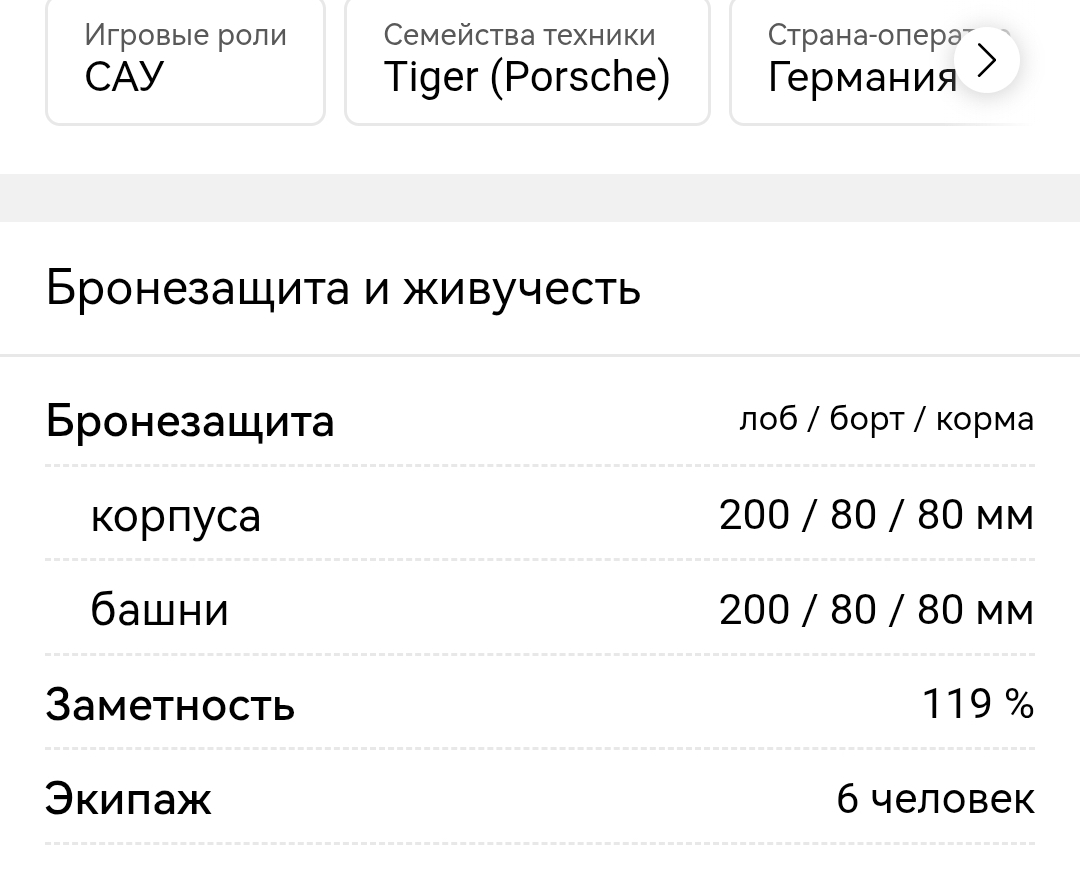The height and width of the screenshot is (876, 1080).
Task: Click the right chevron arrow on the cards row
Action: (986, 61)
